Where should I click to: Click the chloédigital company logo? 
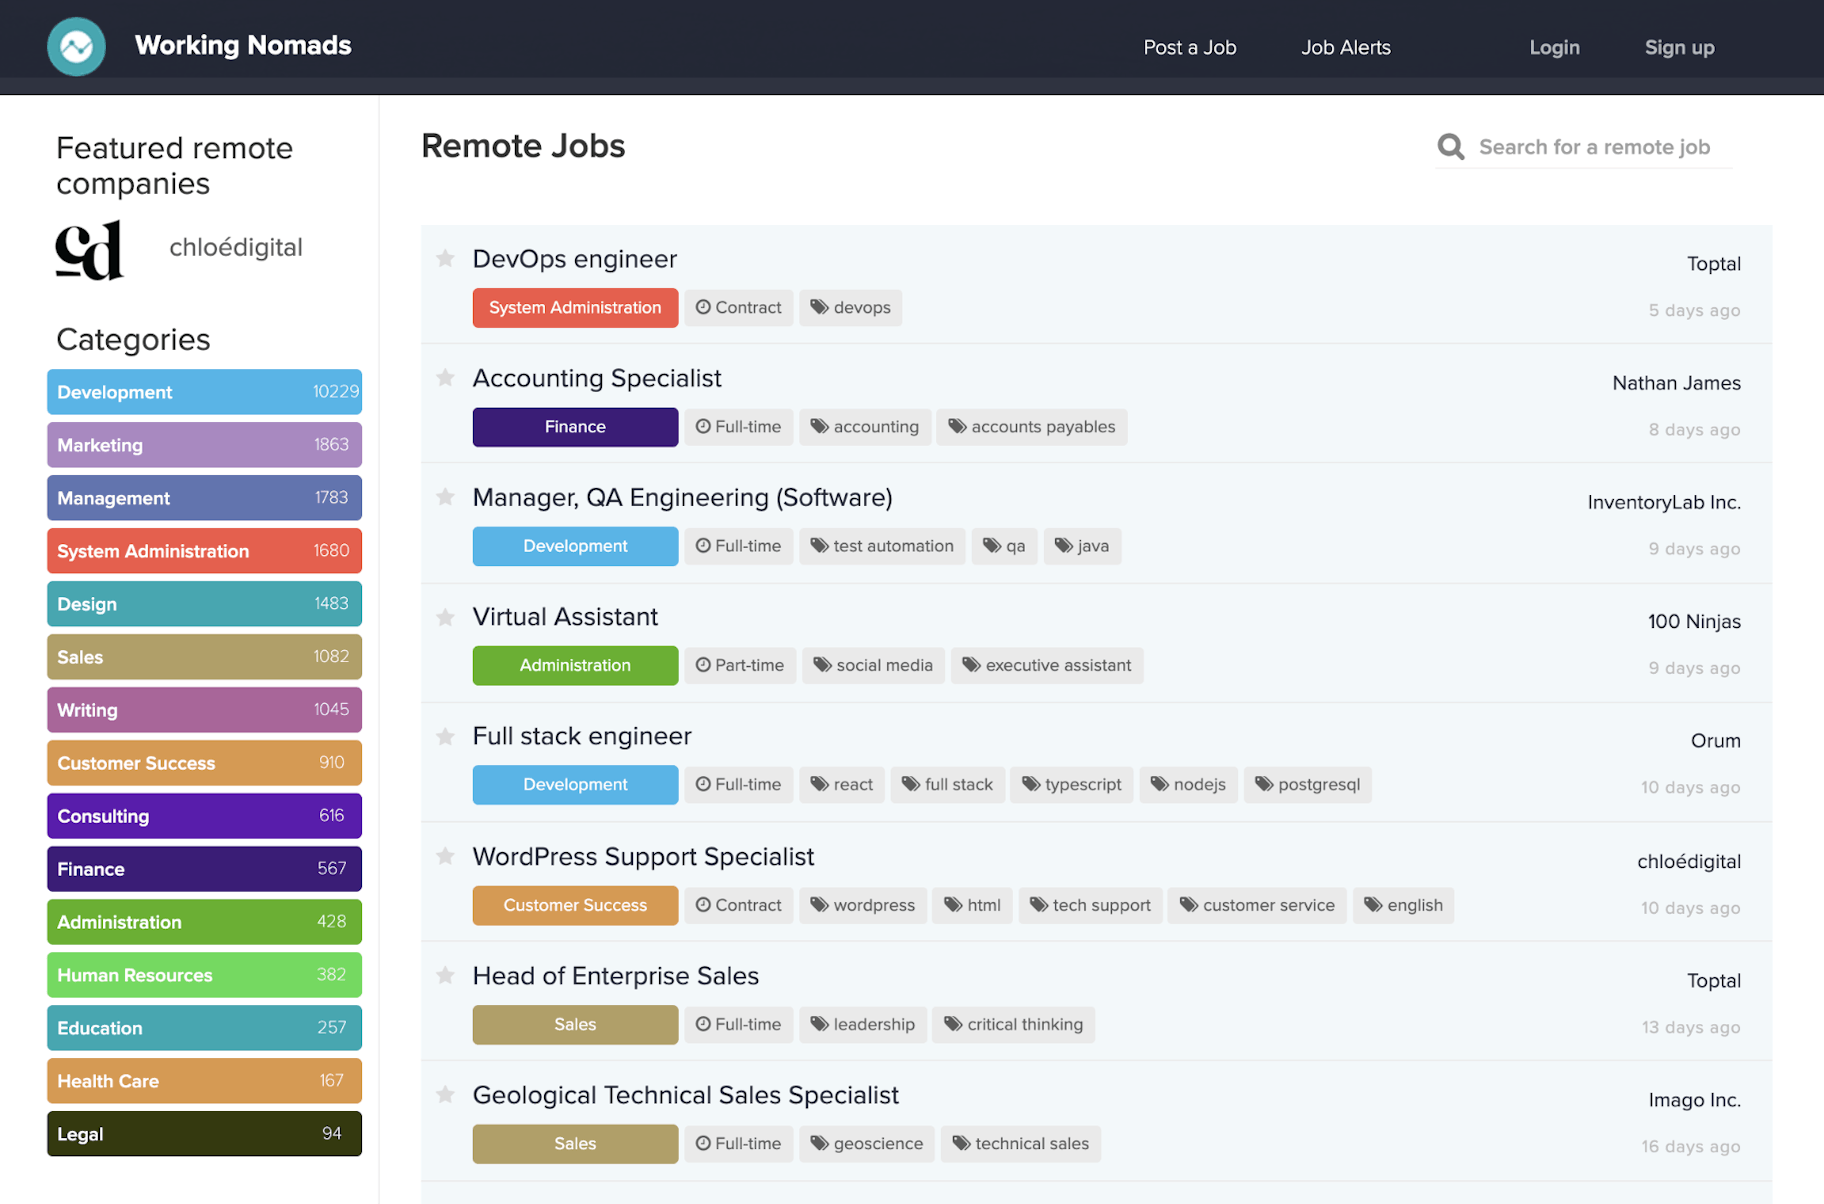[x=90, y=250]
